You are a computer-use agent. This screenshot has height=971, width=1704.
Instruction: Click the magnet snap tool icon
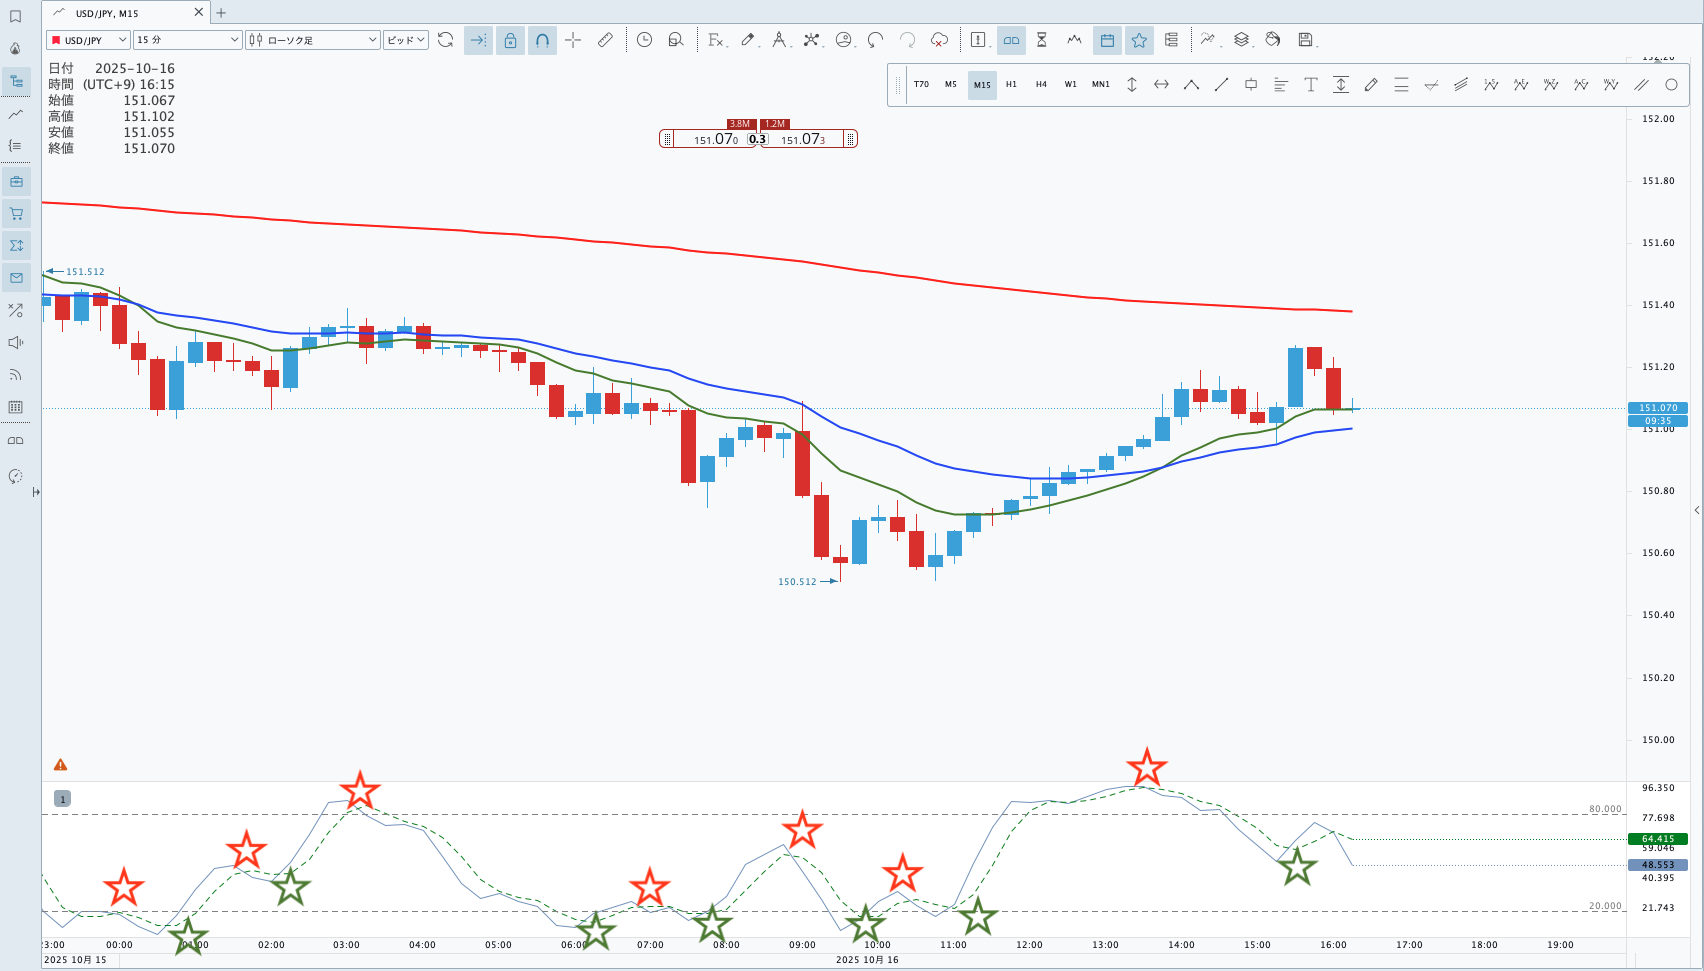coord(542,40)
